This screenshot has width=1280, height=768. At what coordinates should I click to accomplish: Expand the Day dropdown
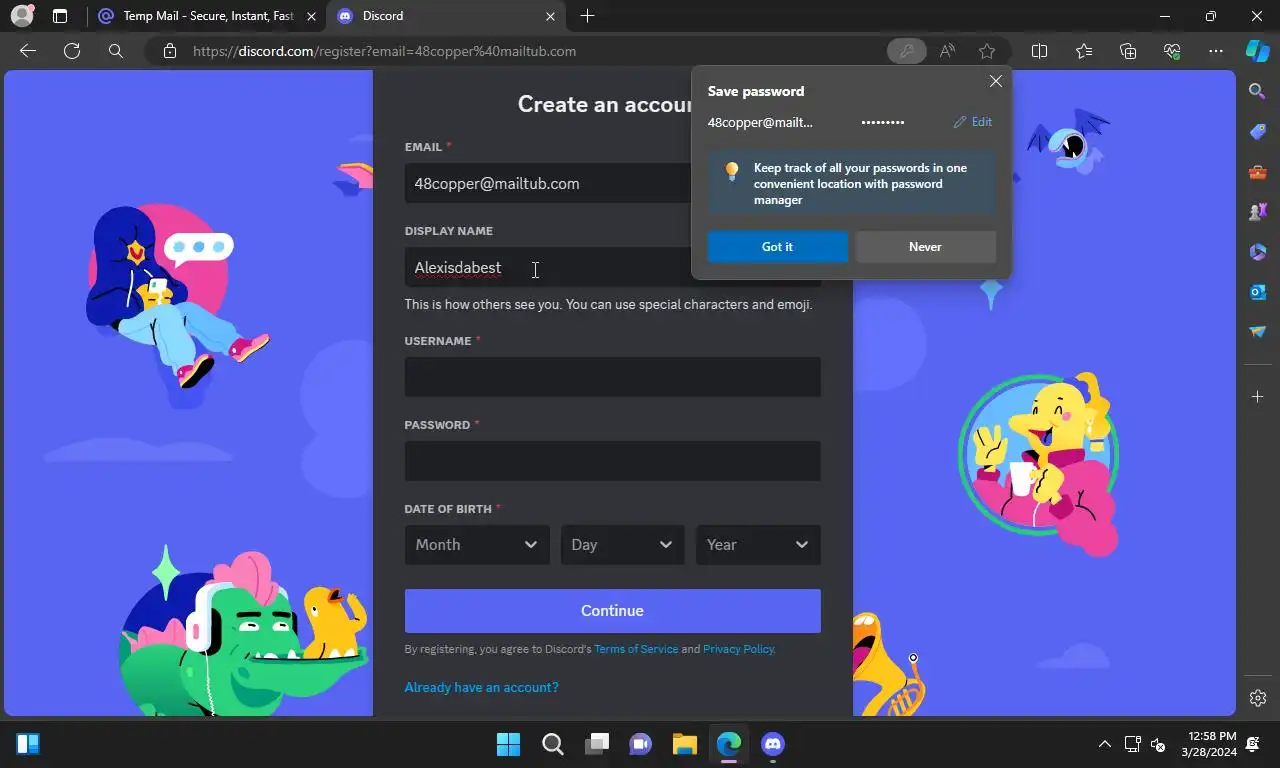(x=622, y=545)
